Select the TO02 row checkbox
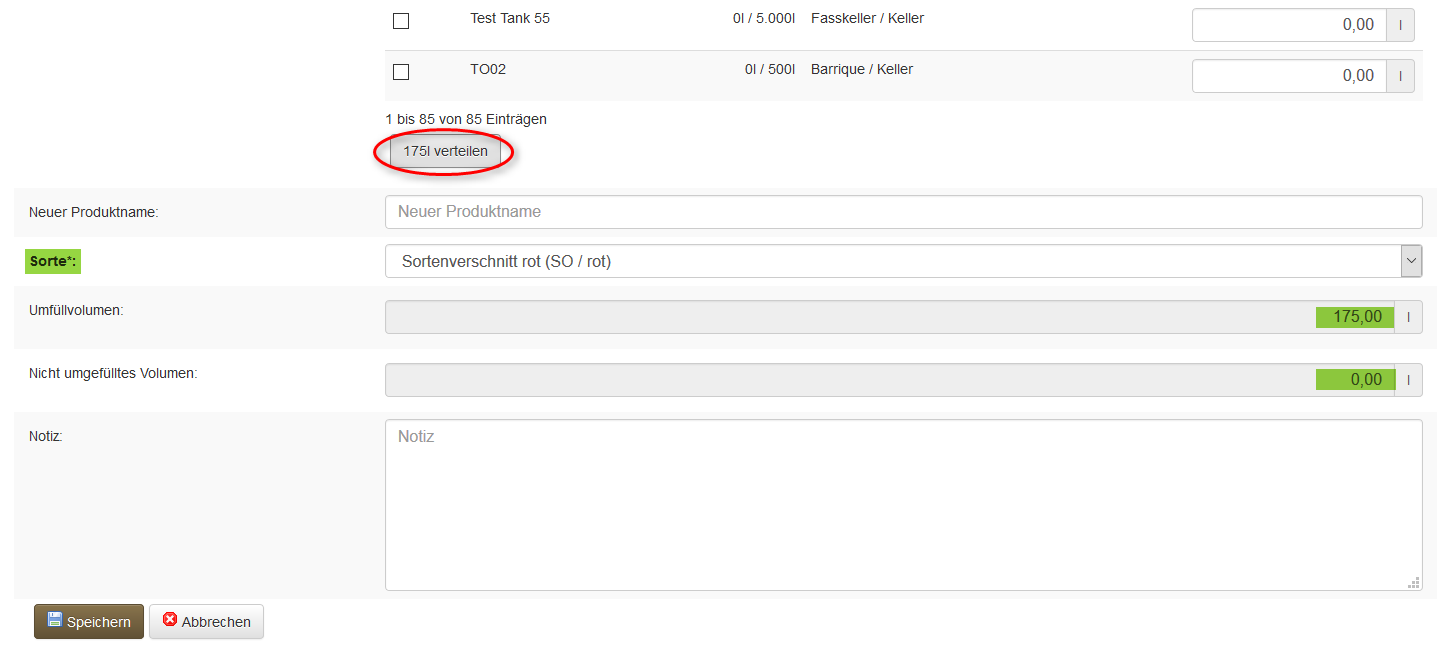This screenshot has width=1437, height=652. (401, 72)
